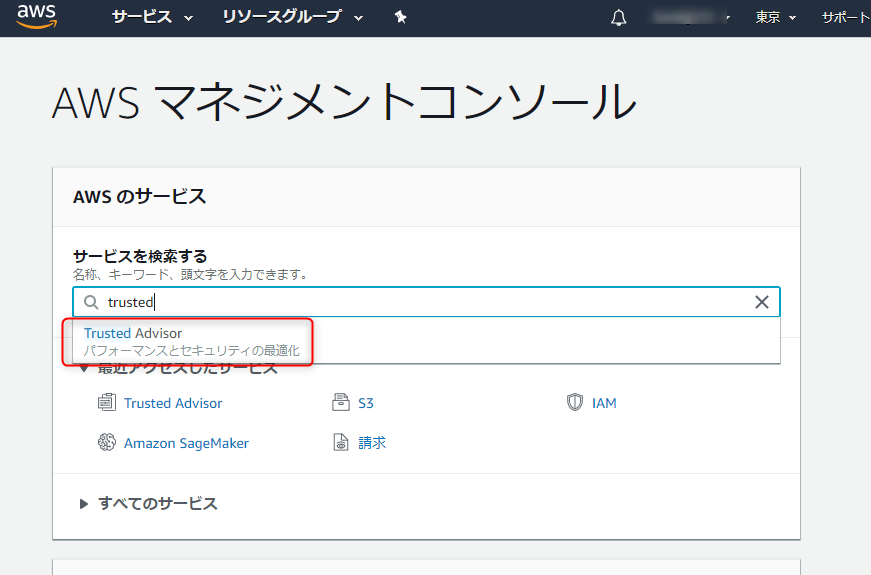Click the Trusted Advisor service icon
Image resolution: width=871 pixels, height=575 pixels.
point(107,402)
